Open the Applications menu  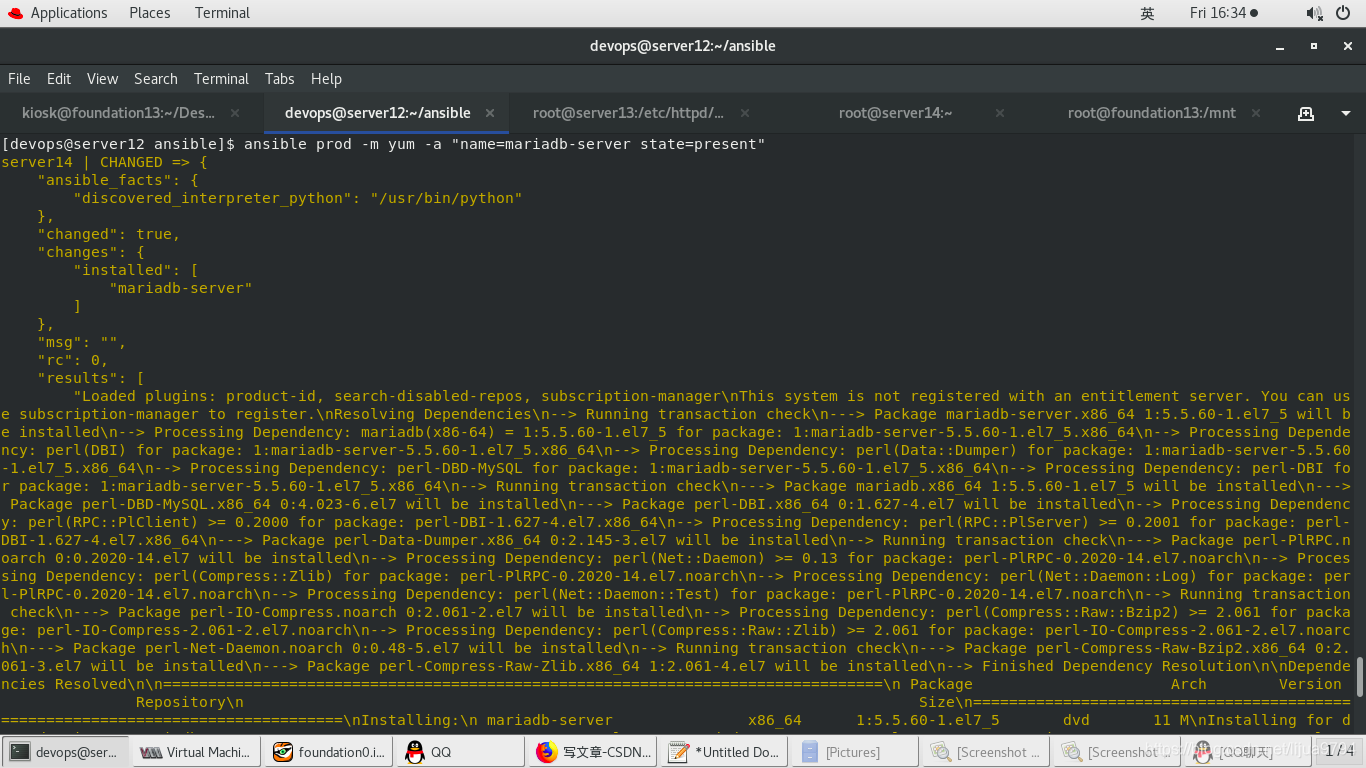pos(69,13)
